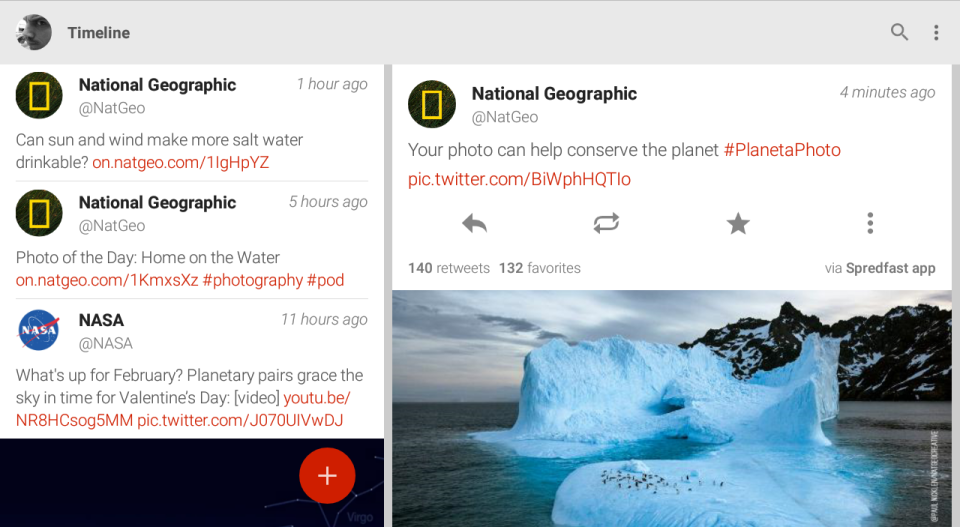The width and height of the screenshot is (960, 527).
Task: Show the 140 retweets list
Action: click(x=449, y=268)
